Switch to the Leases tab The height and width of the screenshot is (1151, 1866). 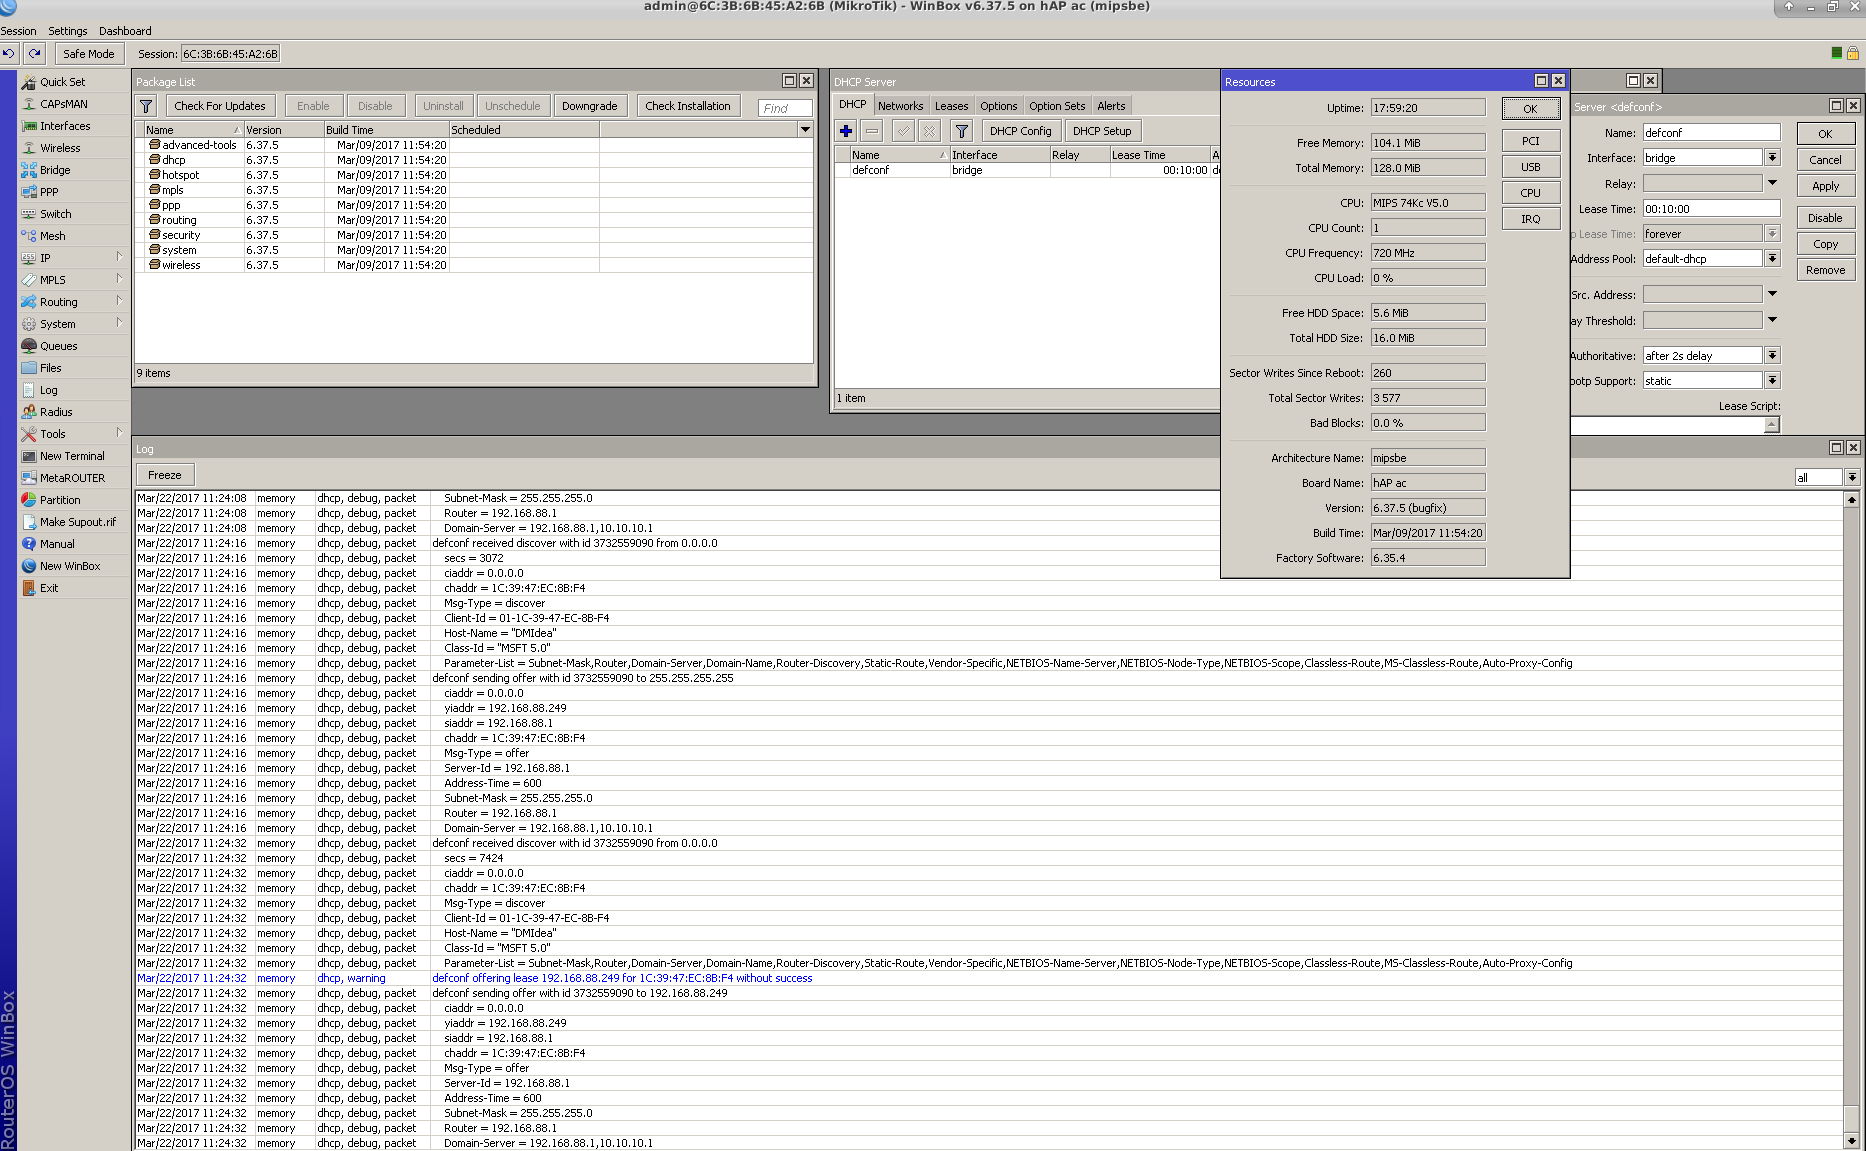click(951, 105)
